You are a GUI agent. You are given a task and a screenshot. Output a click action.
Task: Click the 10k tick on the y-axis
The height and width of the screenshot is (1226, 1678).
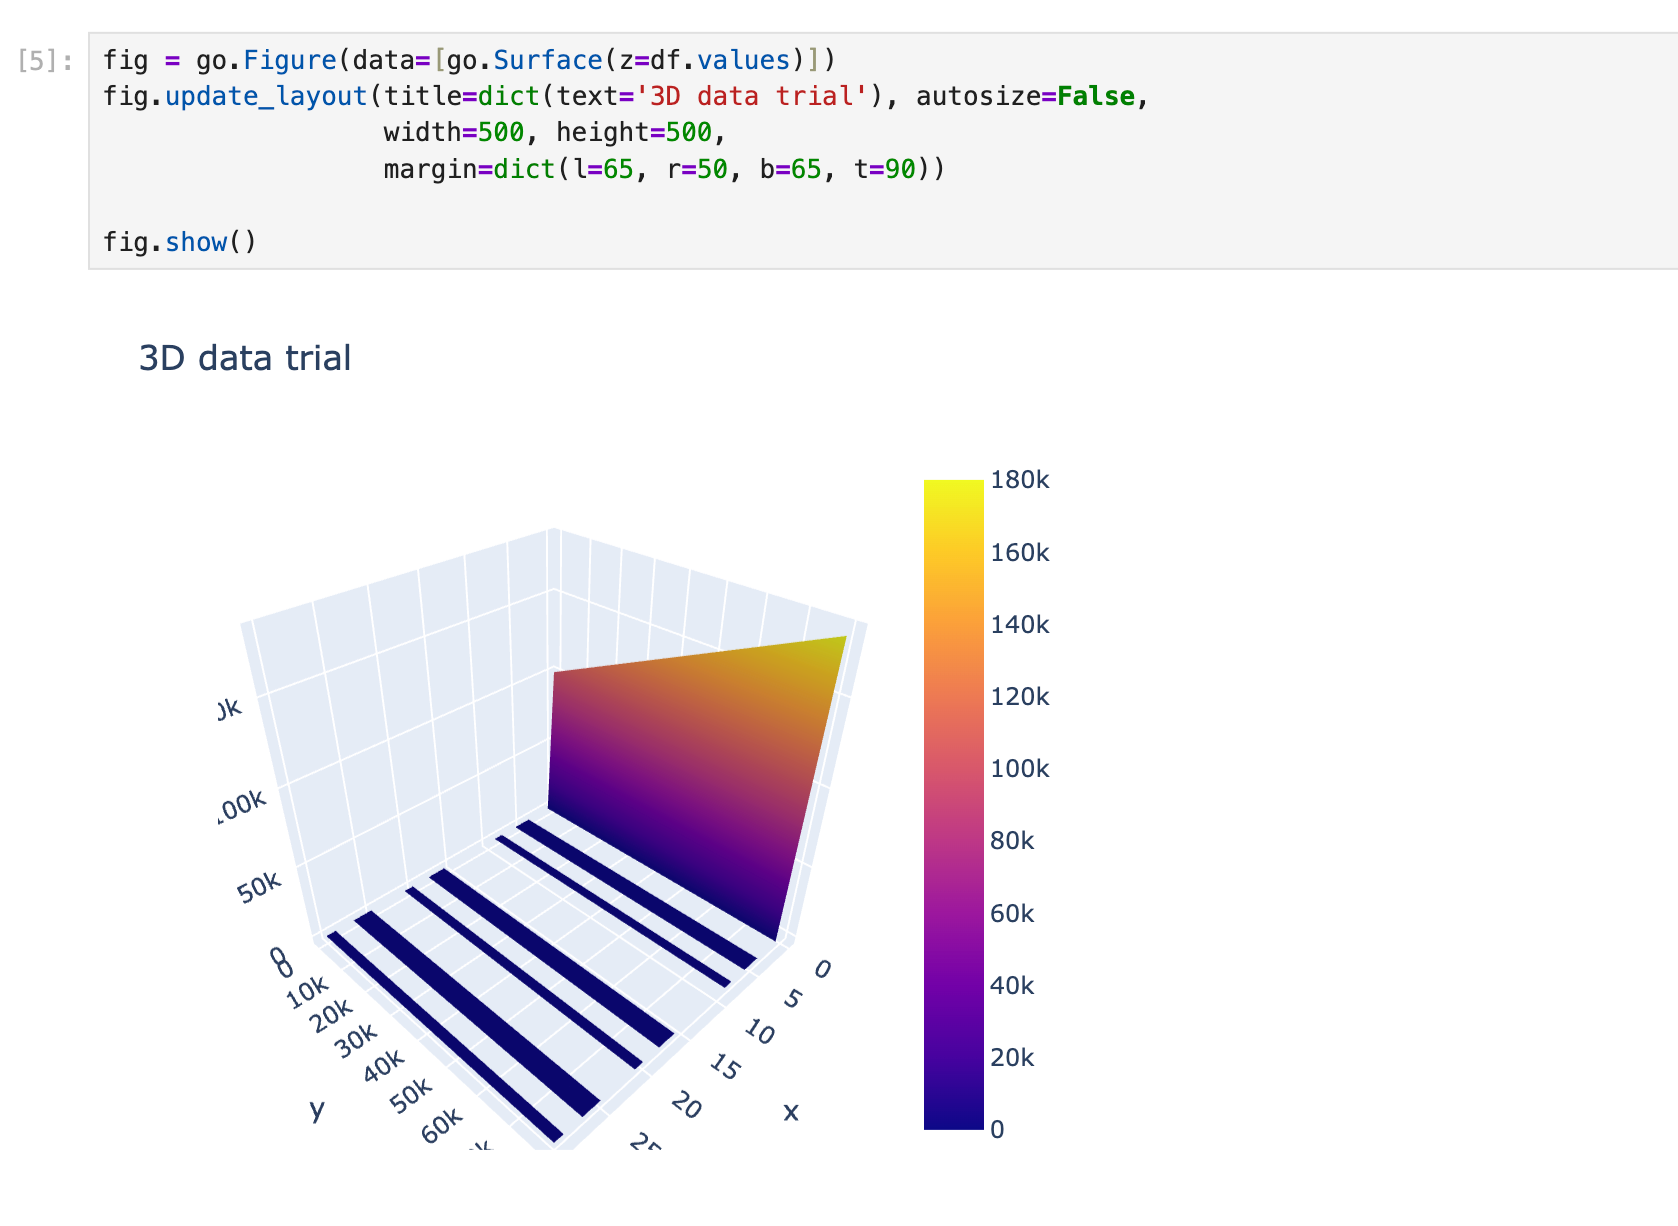point(307,994)
